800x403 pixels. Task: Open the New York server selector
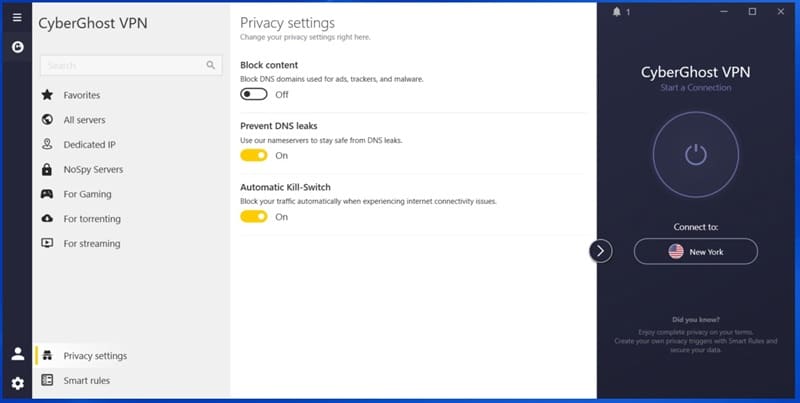[x=695, y=251]
